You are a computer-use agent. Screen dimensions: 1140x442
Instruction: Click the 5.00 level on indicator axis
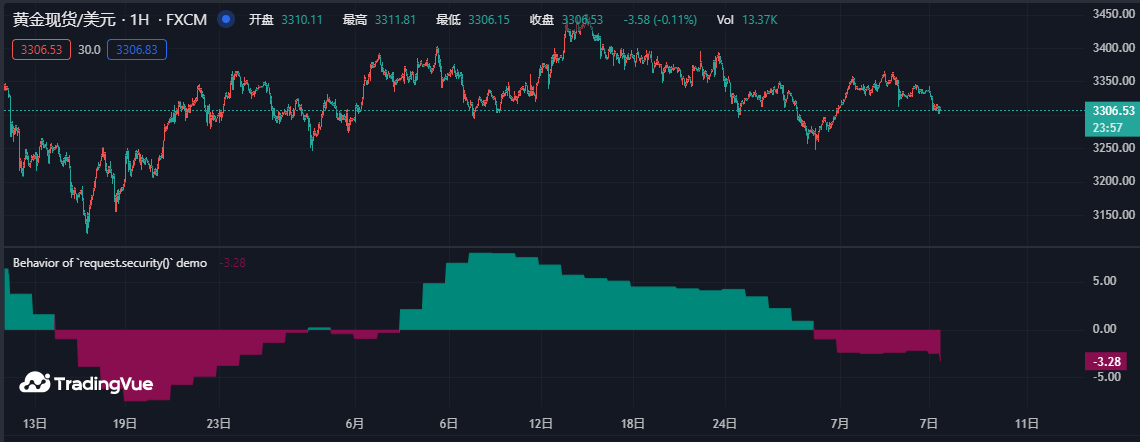click(1103, 281)
